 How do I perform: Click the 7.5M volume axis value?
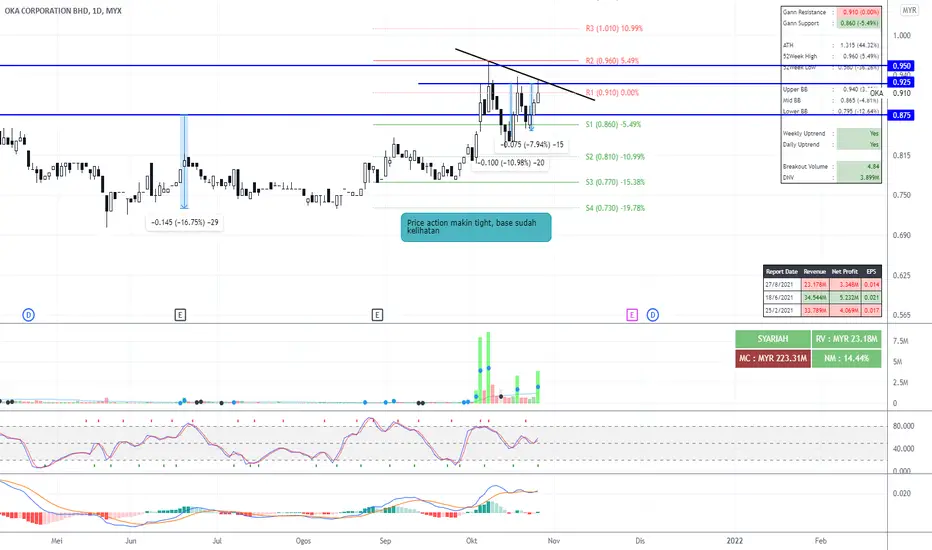(x=900, y=341)
